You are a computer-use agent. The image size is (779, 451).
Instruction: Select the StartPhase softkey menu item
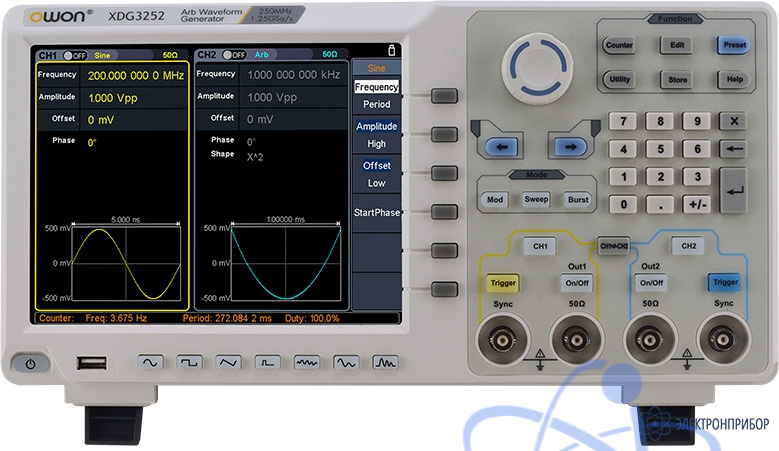coord(376,212)
